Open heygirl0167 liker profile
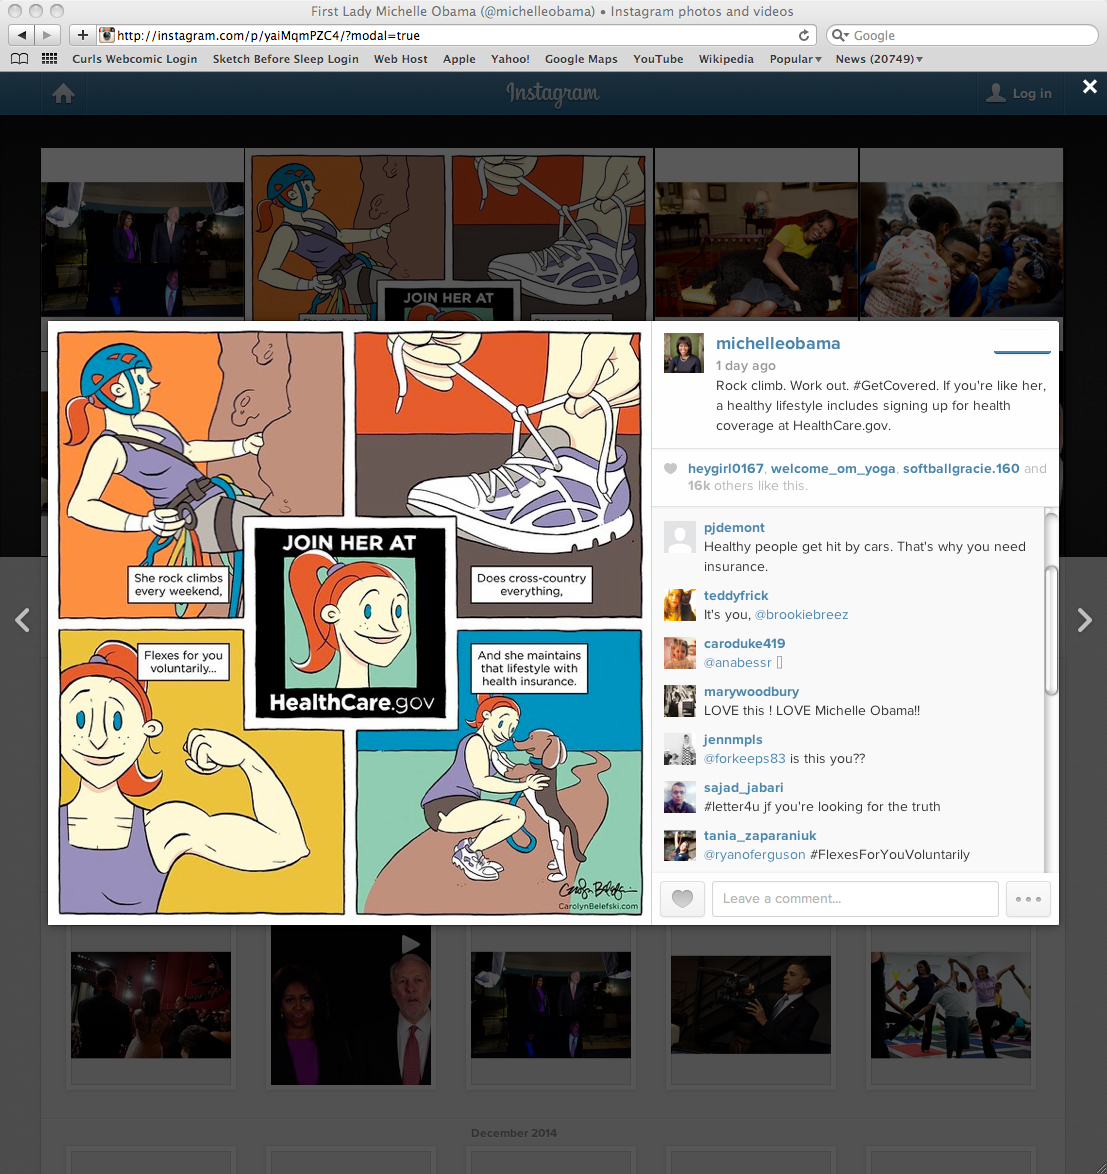1107x1174 pixels. coord(725,469)
